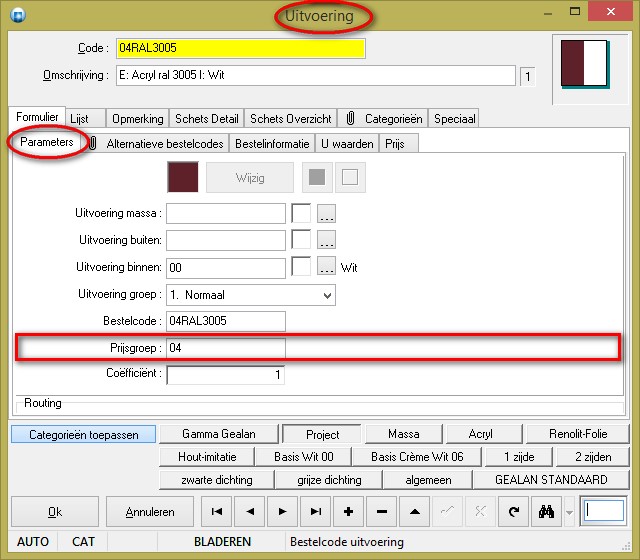Click the gray square color button
The width and height of the screenshot is (640, 560).
pos(317,178)
